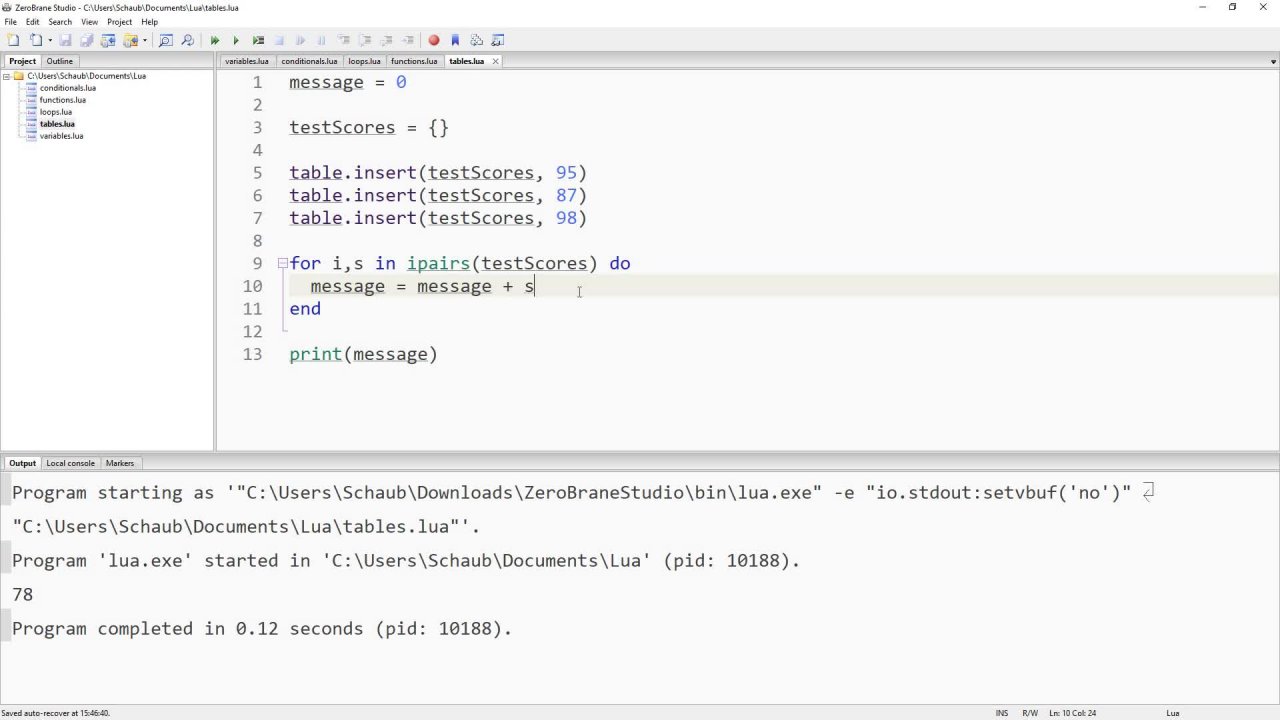The height and width of the screenshot is (720, 1280).
Task: Switch to the loops.lua tab
Action: (363, 61)
